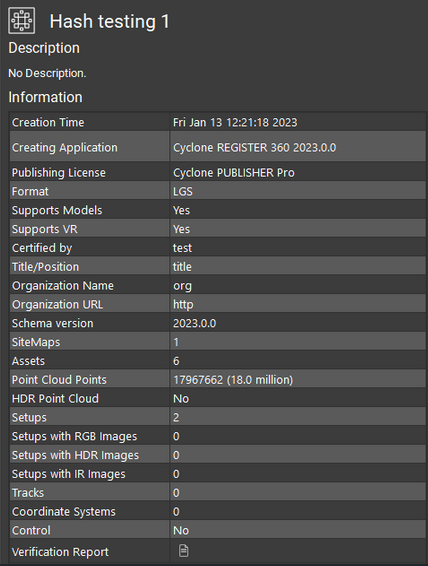Viewport: 428px width, 566px height.
Task: Click the Cyclone REGISTER 360 2023.0.0 cell
Action: [x=298, y=147]
